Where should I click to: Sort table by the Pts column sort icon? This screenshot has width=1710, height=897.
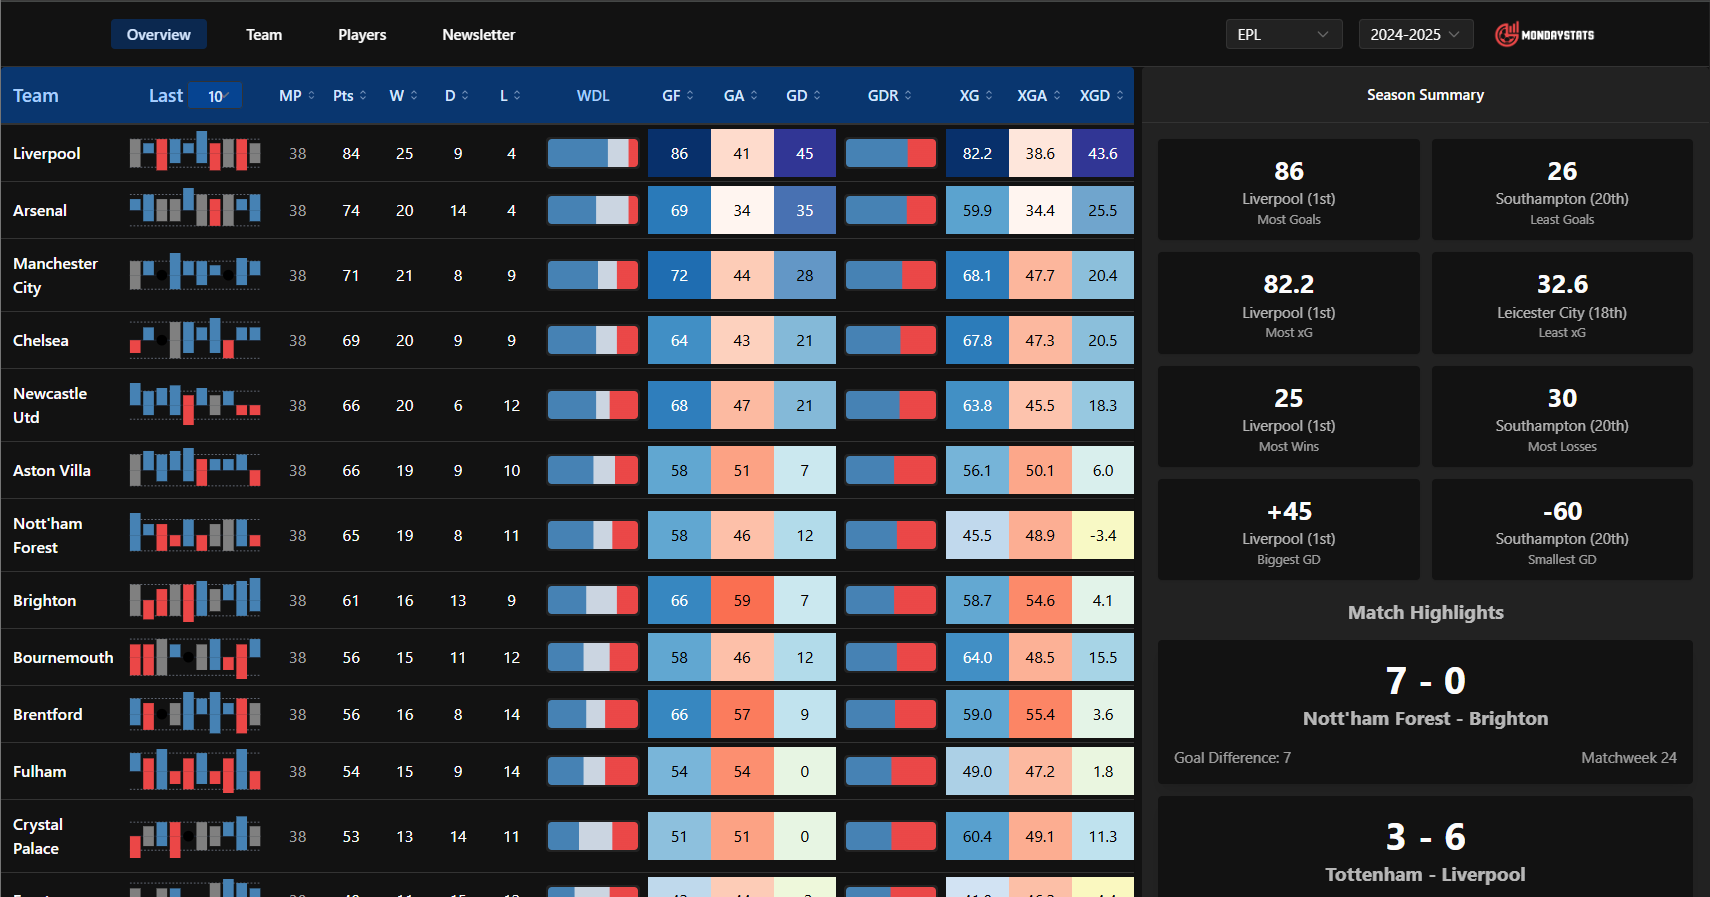tap(363, 96)
